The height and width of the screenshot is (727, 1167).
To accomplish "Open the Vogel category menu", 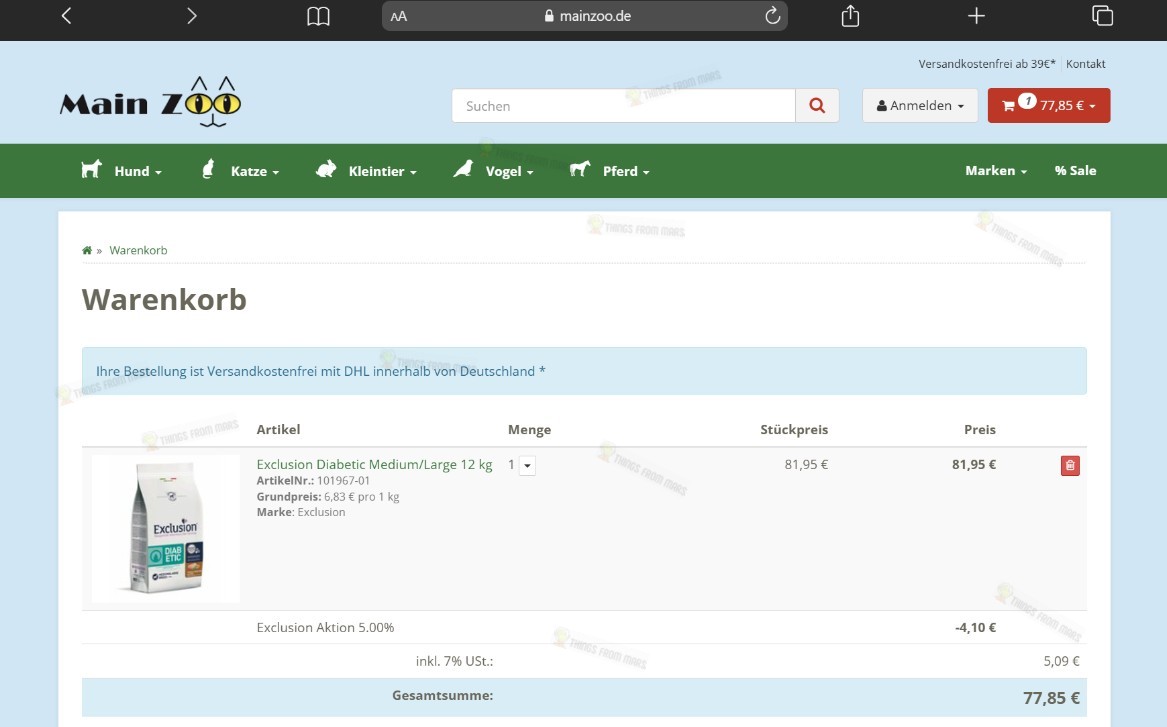I will tap(509, 171).
